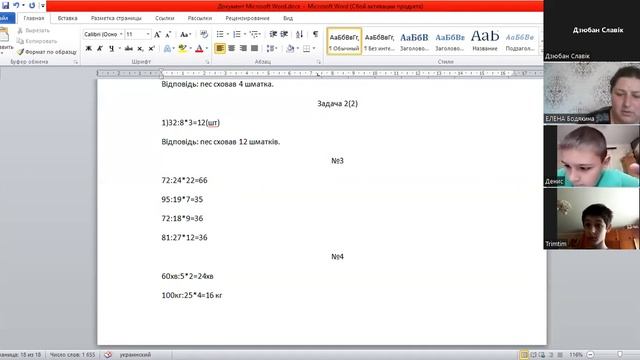This screenshot has height=360, width=640.
Task: Apply the Подзаголовок style
Action: click(x=520, y=41)
